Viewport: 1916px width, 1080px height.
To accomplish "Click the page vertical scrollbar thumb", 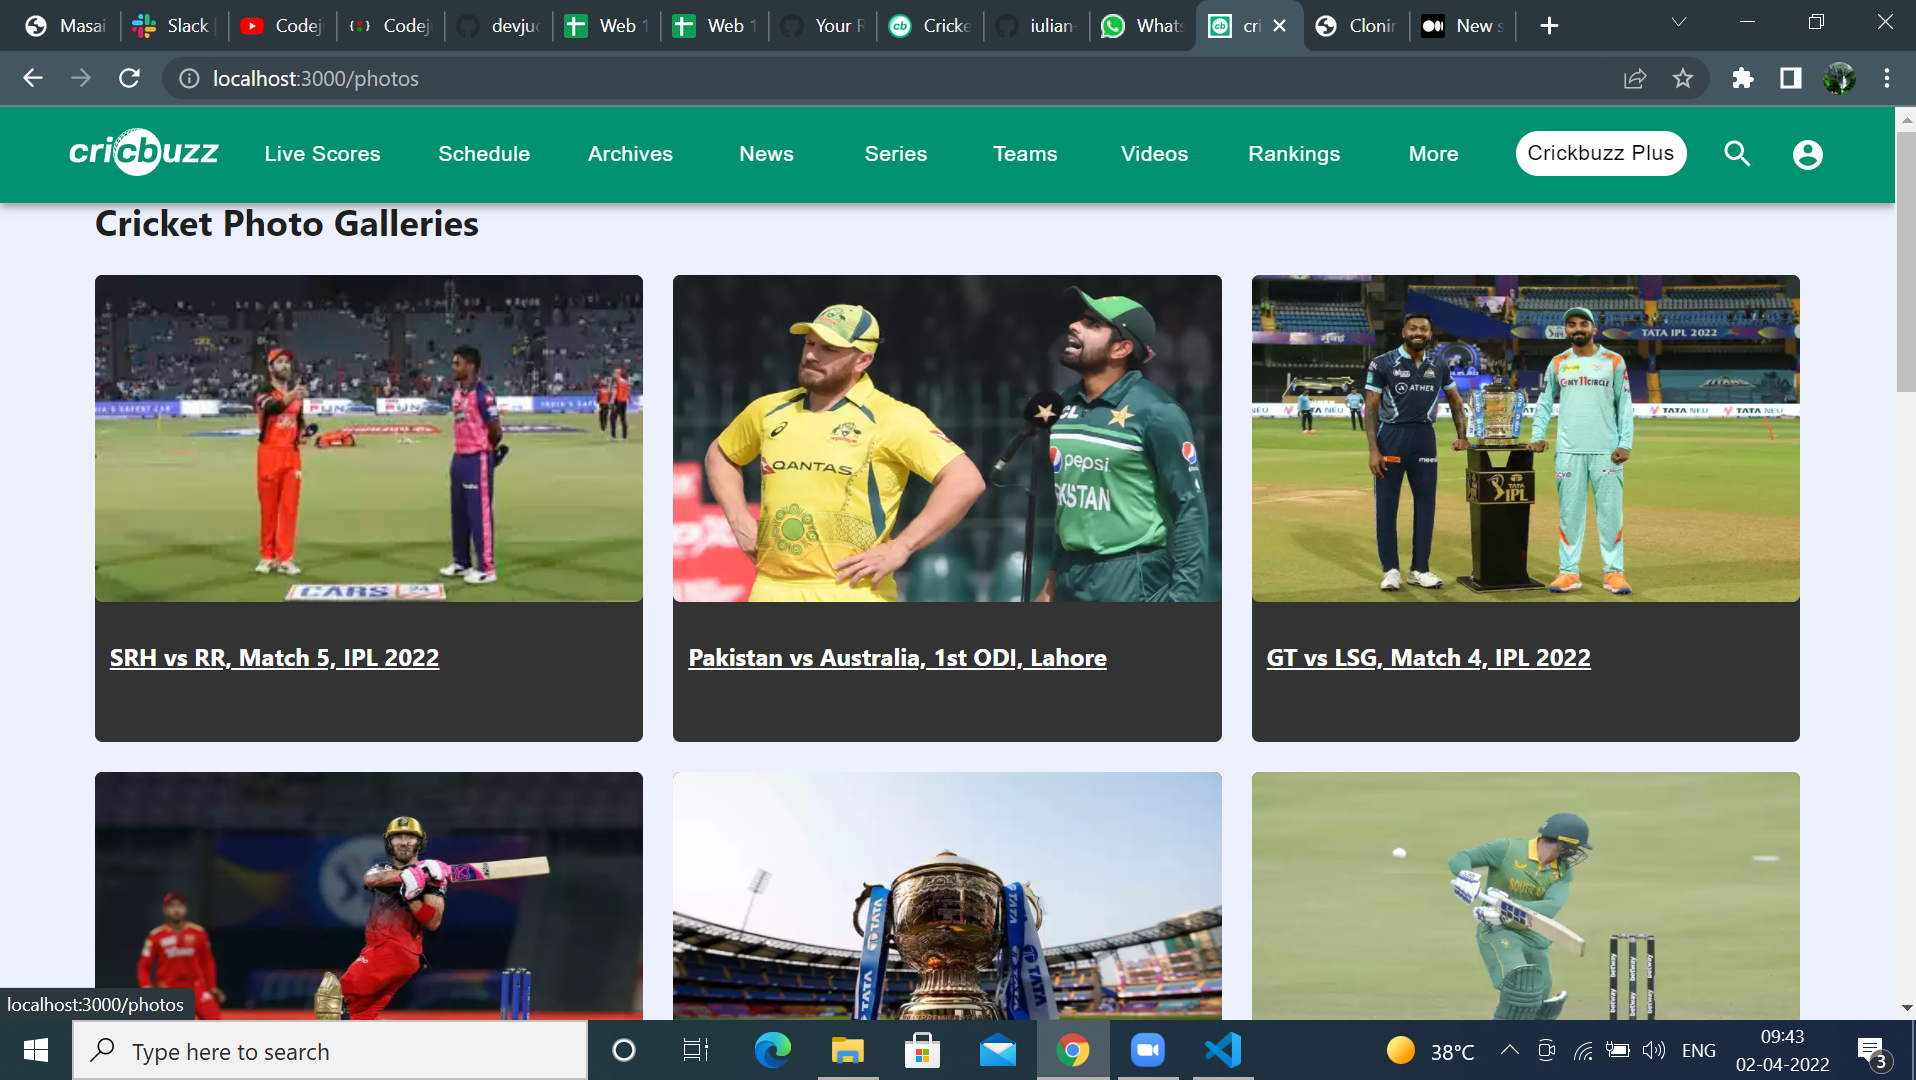I will tap(1905, 262).
